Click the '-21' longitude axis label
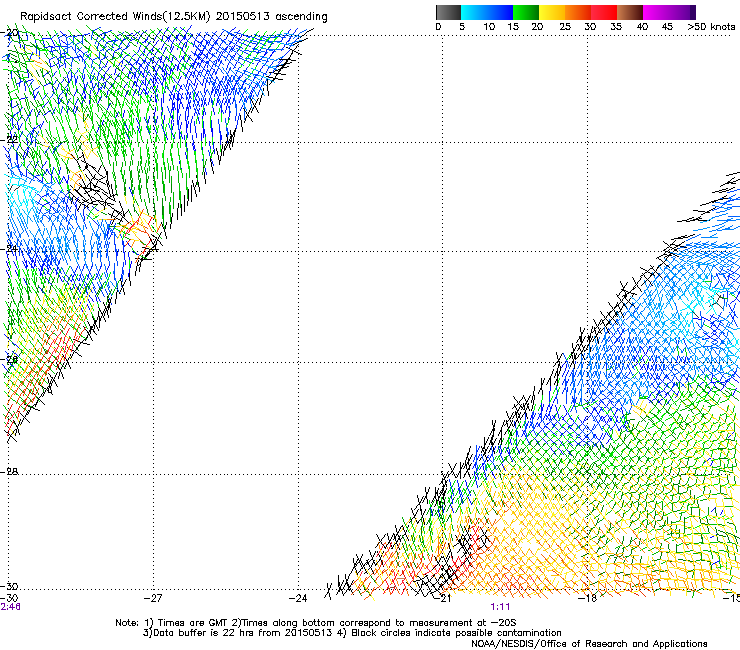Image resolution: width=740 pixels, height=650 pixels. (443, 599)
